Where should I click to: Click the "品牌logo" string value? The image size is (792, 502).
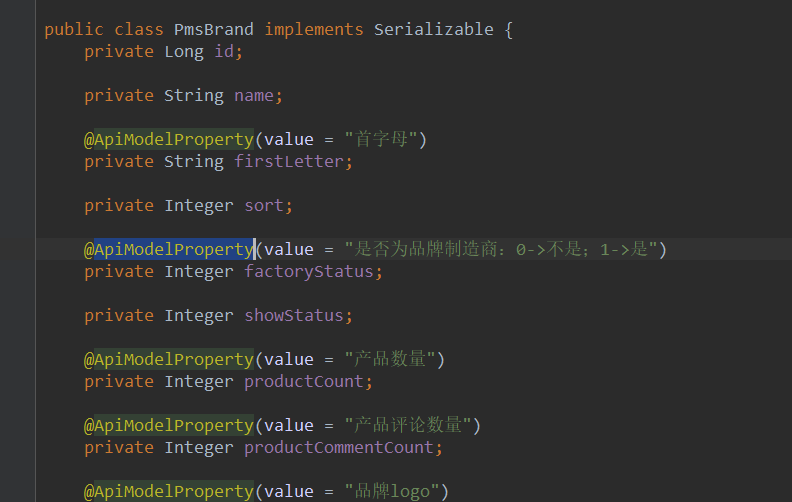[x=396, y=491]
